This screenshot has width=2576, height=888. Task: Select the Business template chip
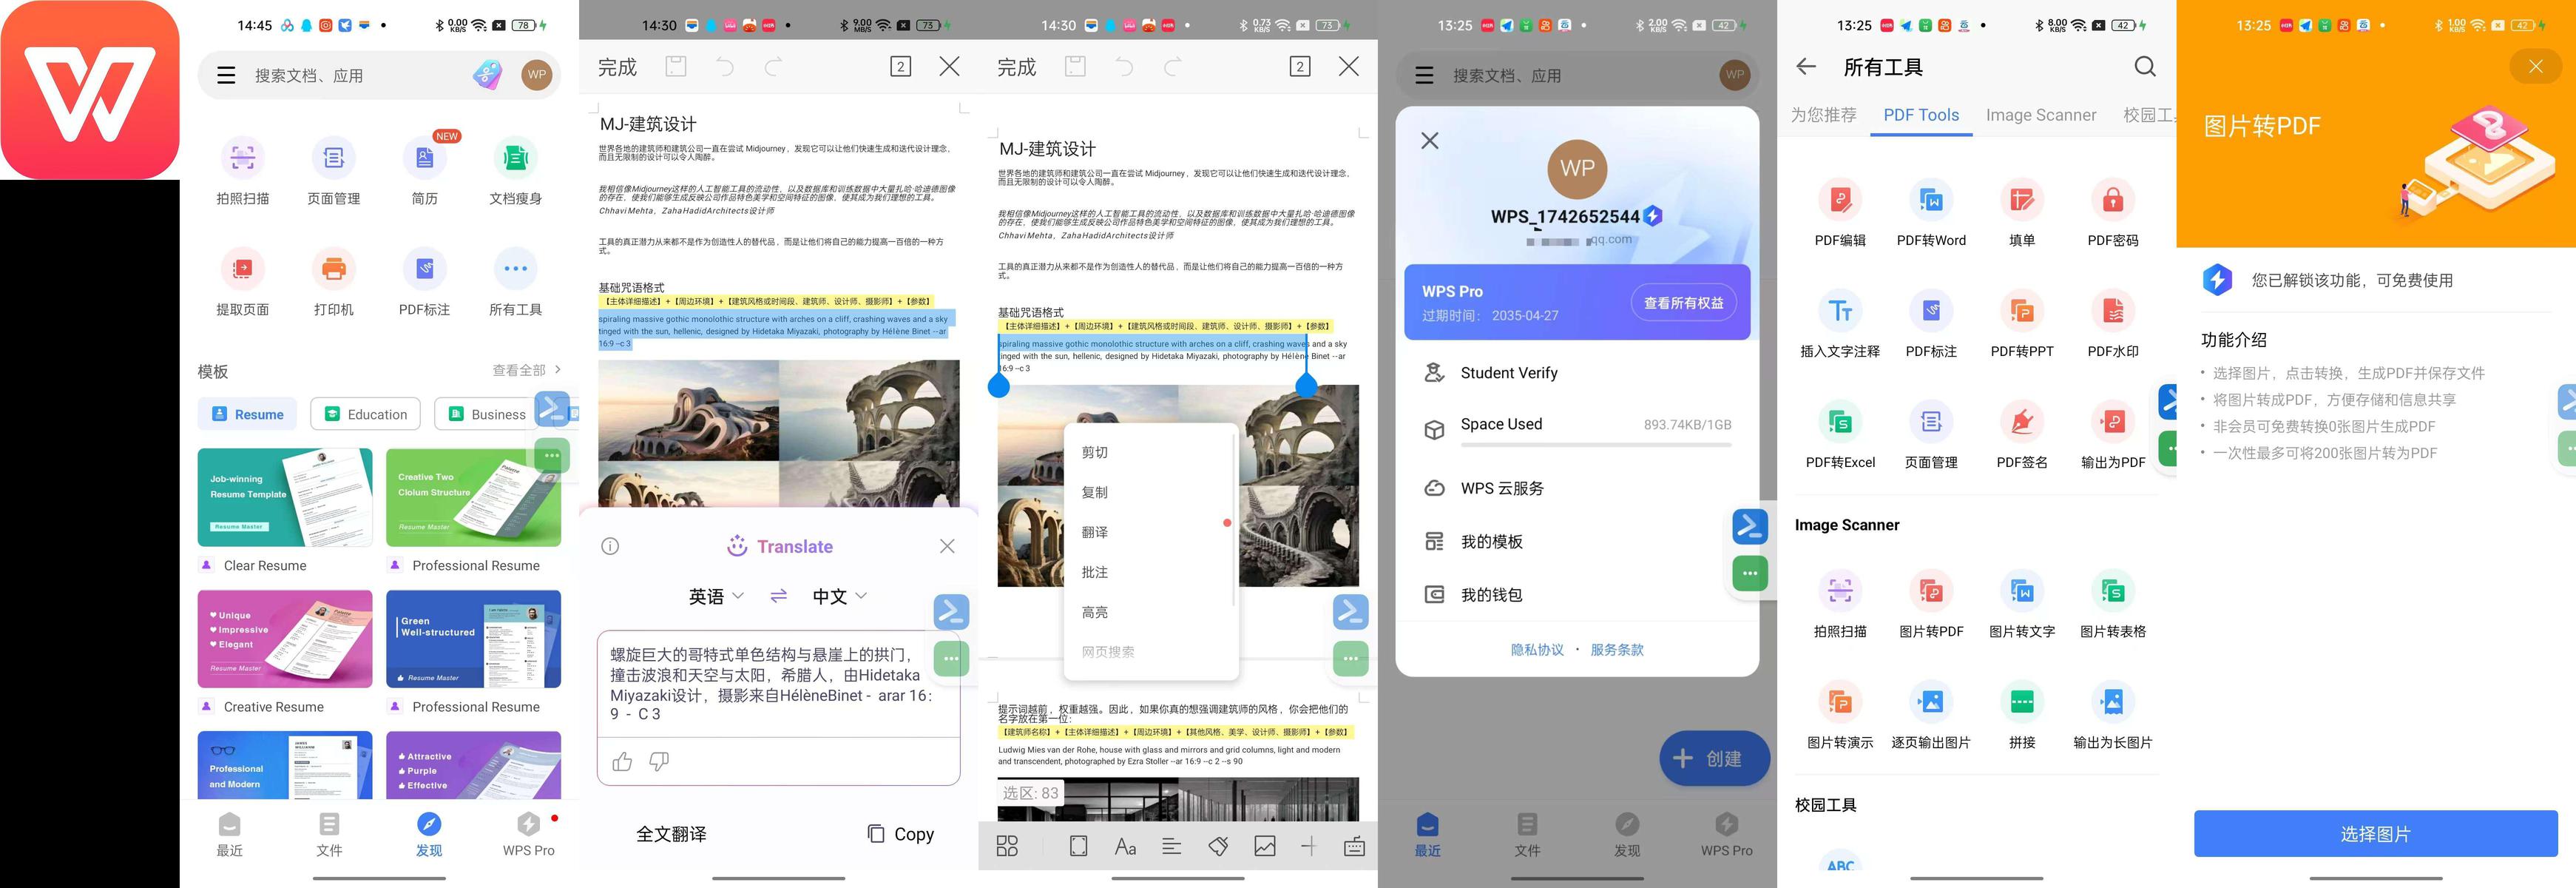click(x=487, y=414)
